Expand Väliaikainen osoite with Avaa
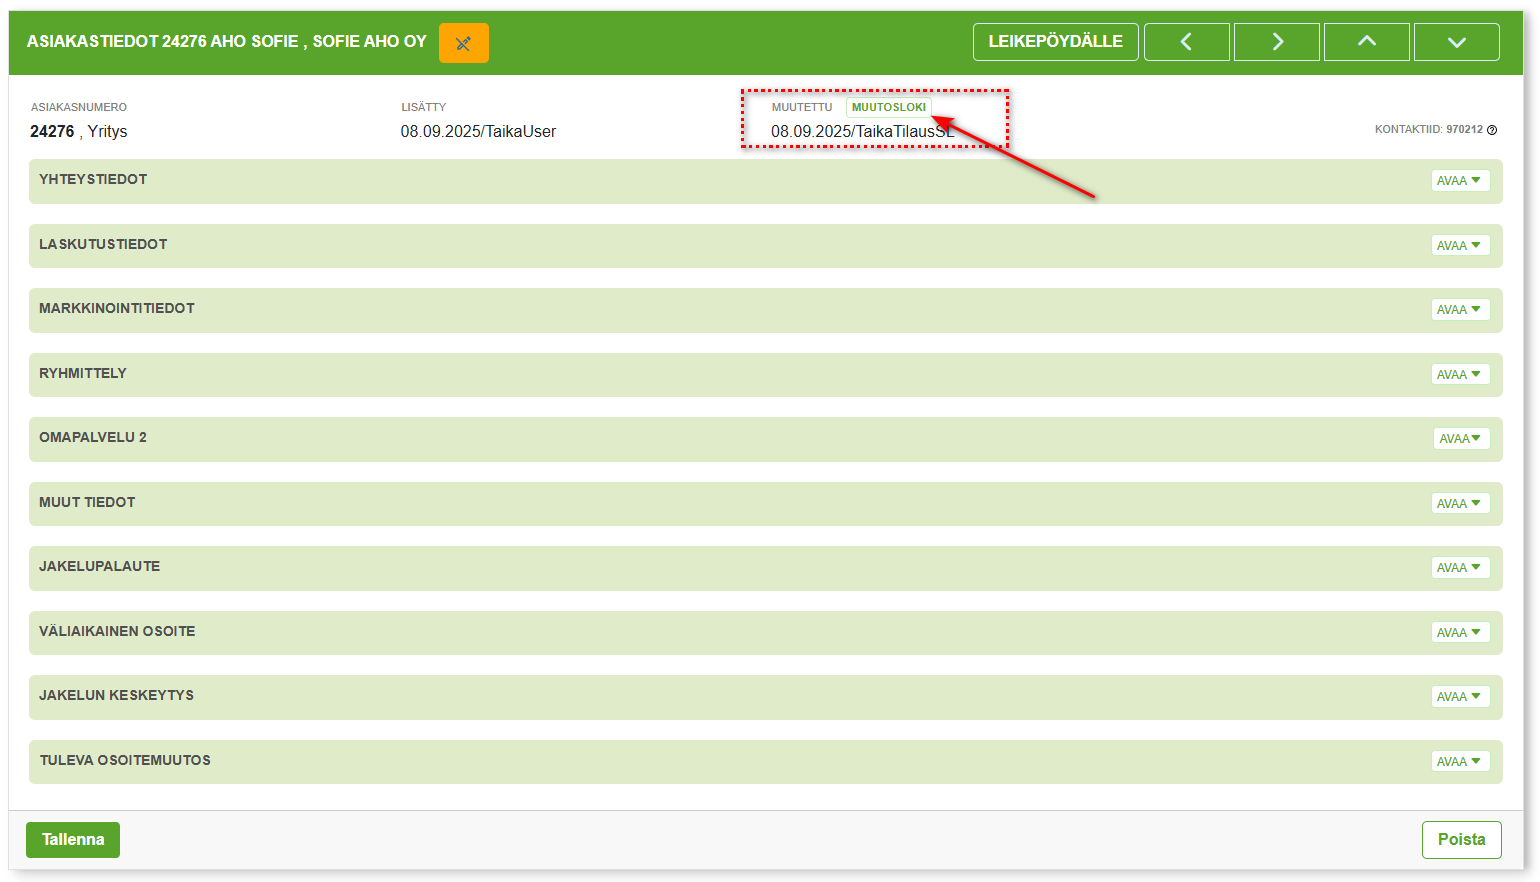This screenshot has height=882, width=1540. [x=1459, y=633]
